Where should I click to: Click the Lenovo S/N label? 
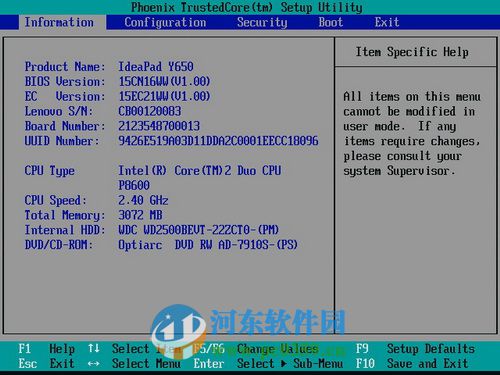point(59,111)
